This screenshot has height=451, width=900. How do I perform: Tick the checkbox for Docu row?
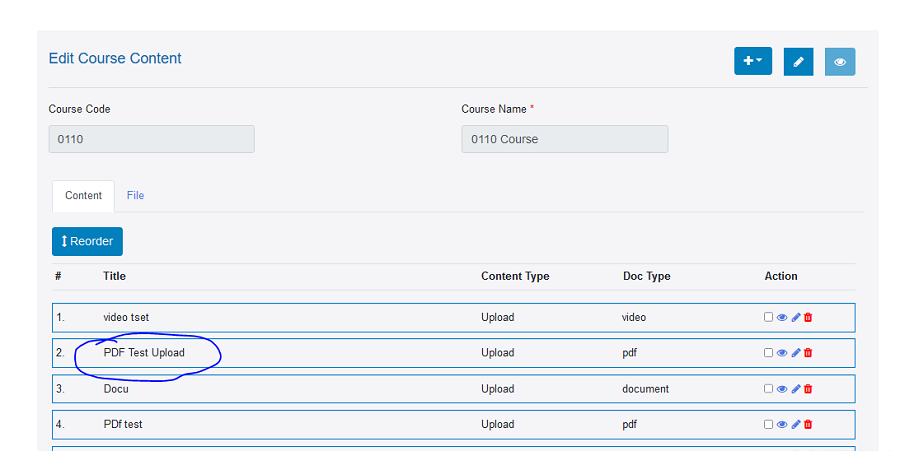tap(768, 388)
